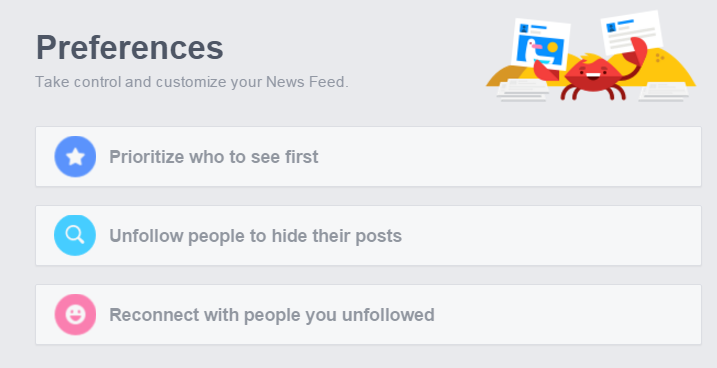
Task: Click the blue star icon
Action: [75, 157]
